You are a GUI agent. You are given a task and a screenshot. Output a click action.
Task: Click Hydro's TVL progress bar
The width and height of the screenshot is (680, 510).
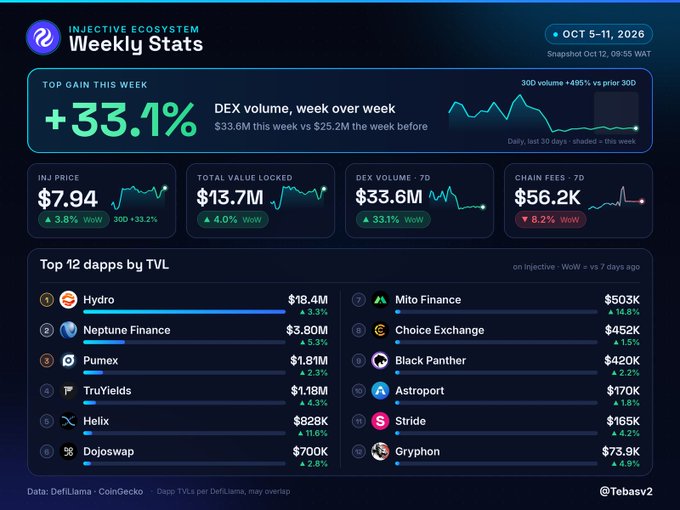[184, 312]
